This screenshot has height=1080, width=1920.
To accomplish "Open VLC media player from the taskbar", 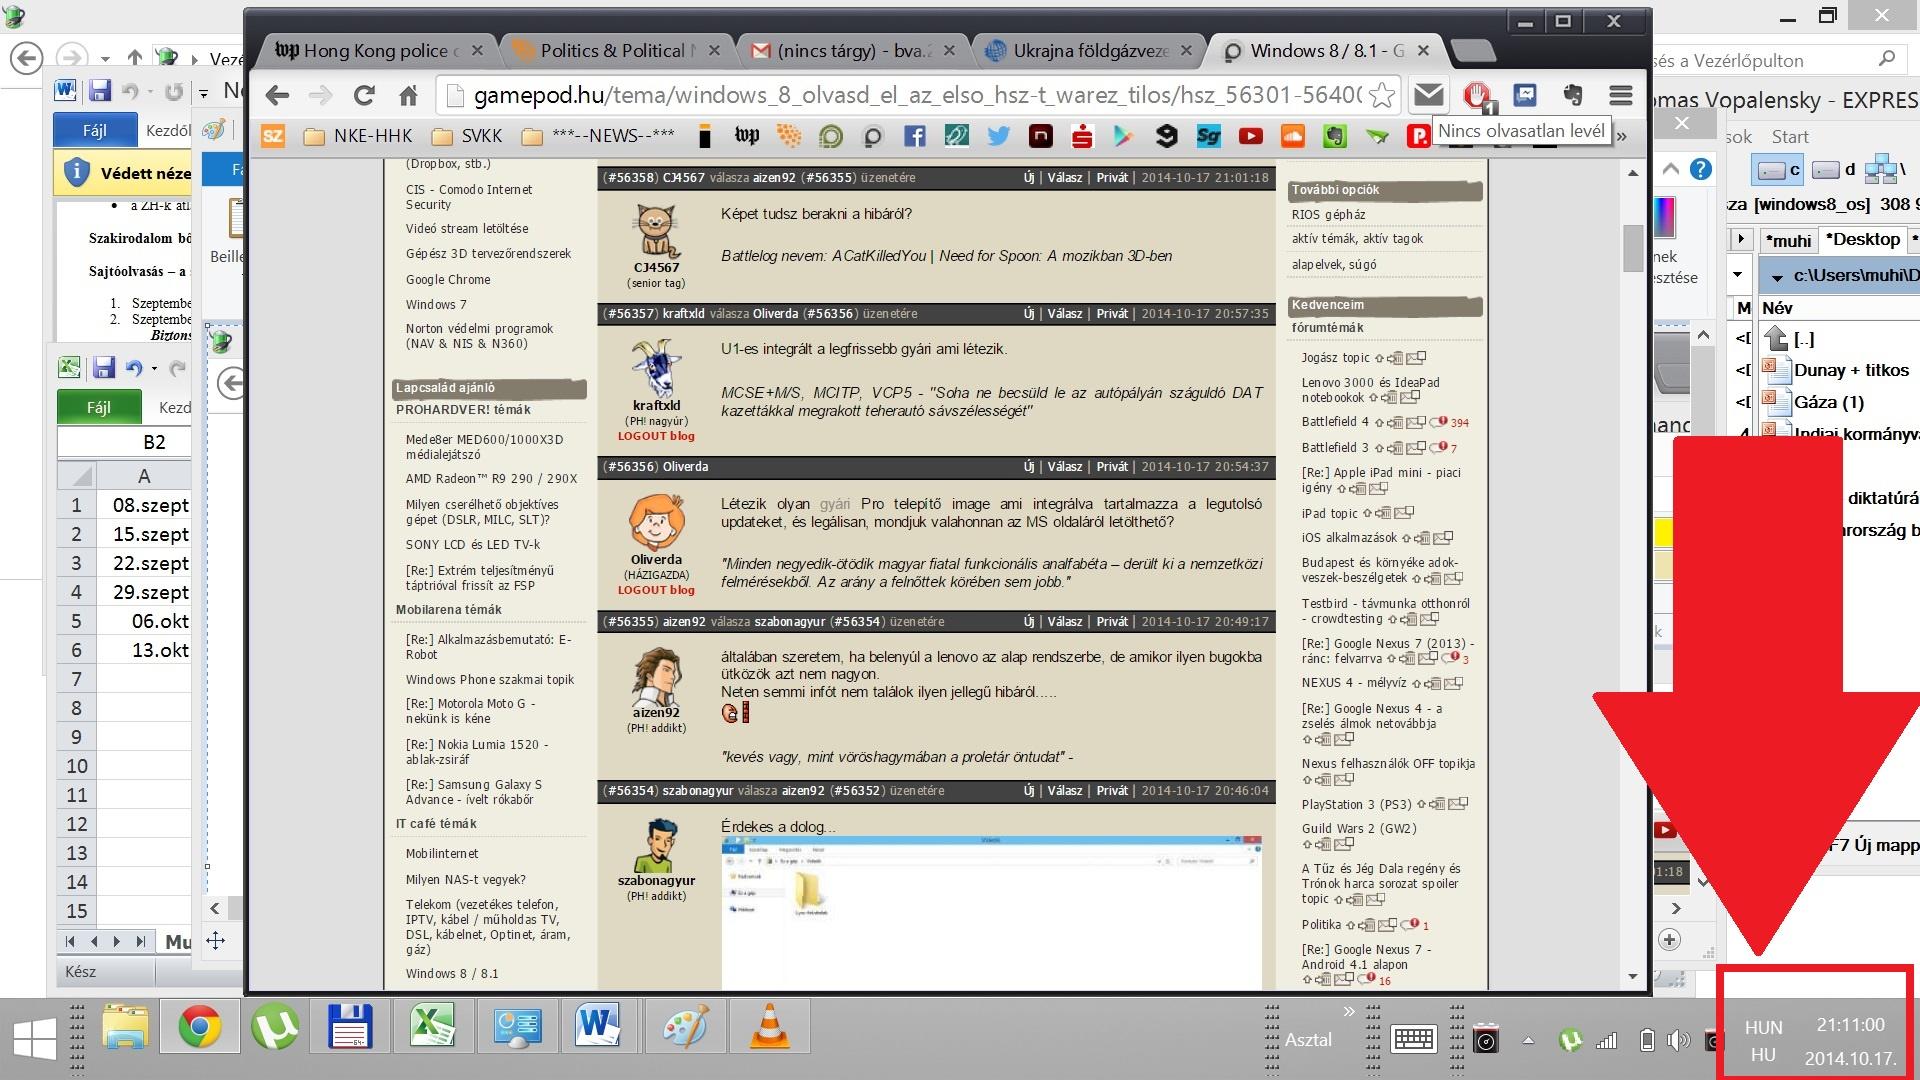I will coord(768,1028).
